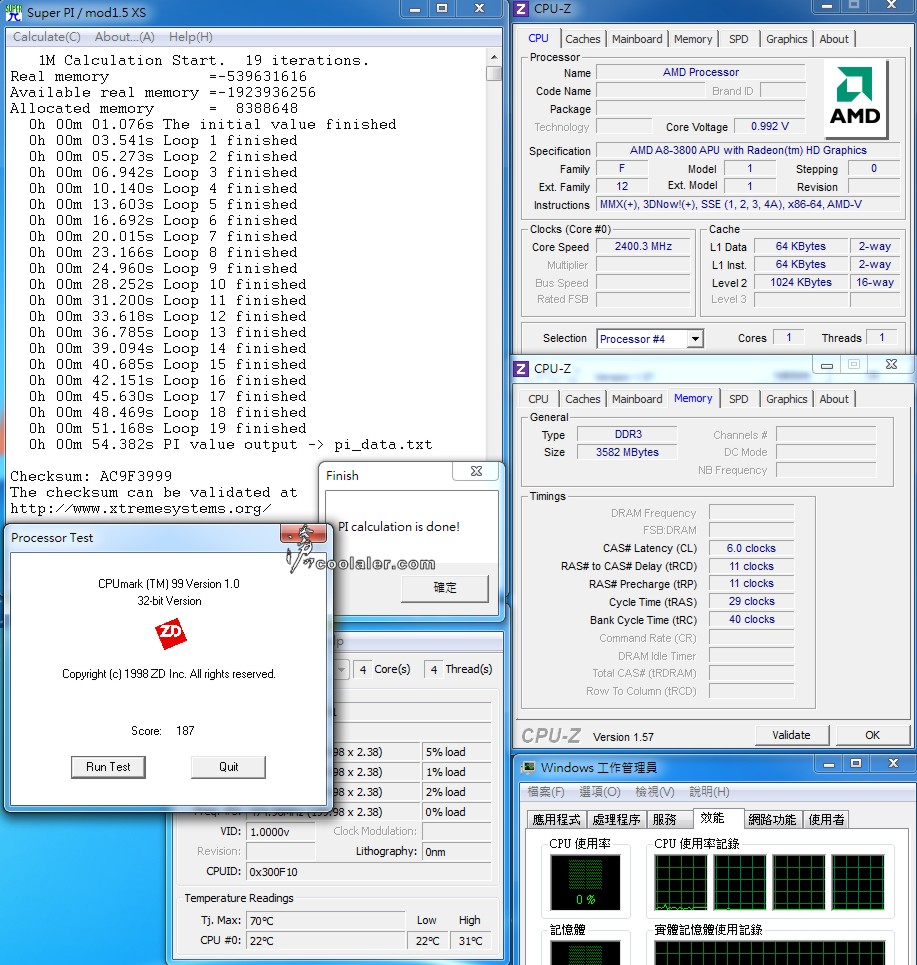This screenshot has height=965, width=917.
Task: Click the red ZD logo in Processor Test
Action: (x=170, y=634)
